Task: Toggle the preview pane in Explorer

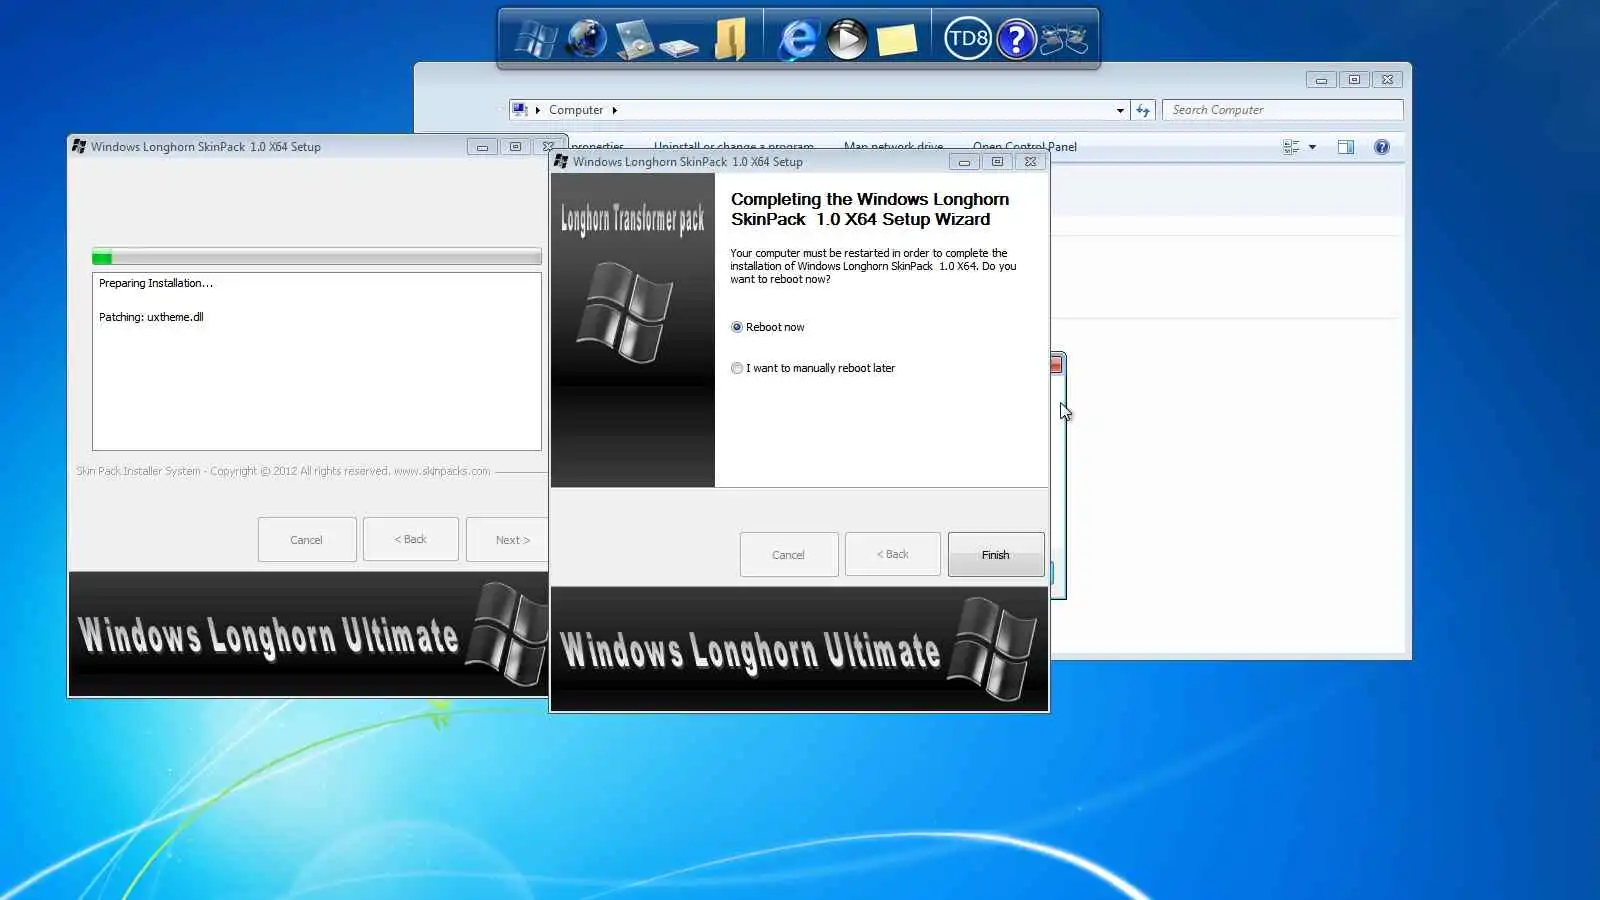Action: coord(1346,147)
